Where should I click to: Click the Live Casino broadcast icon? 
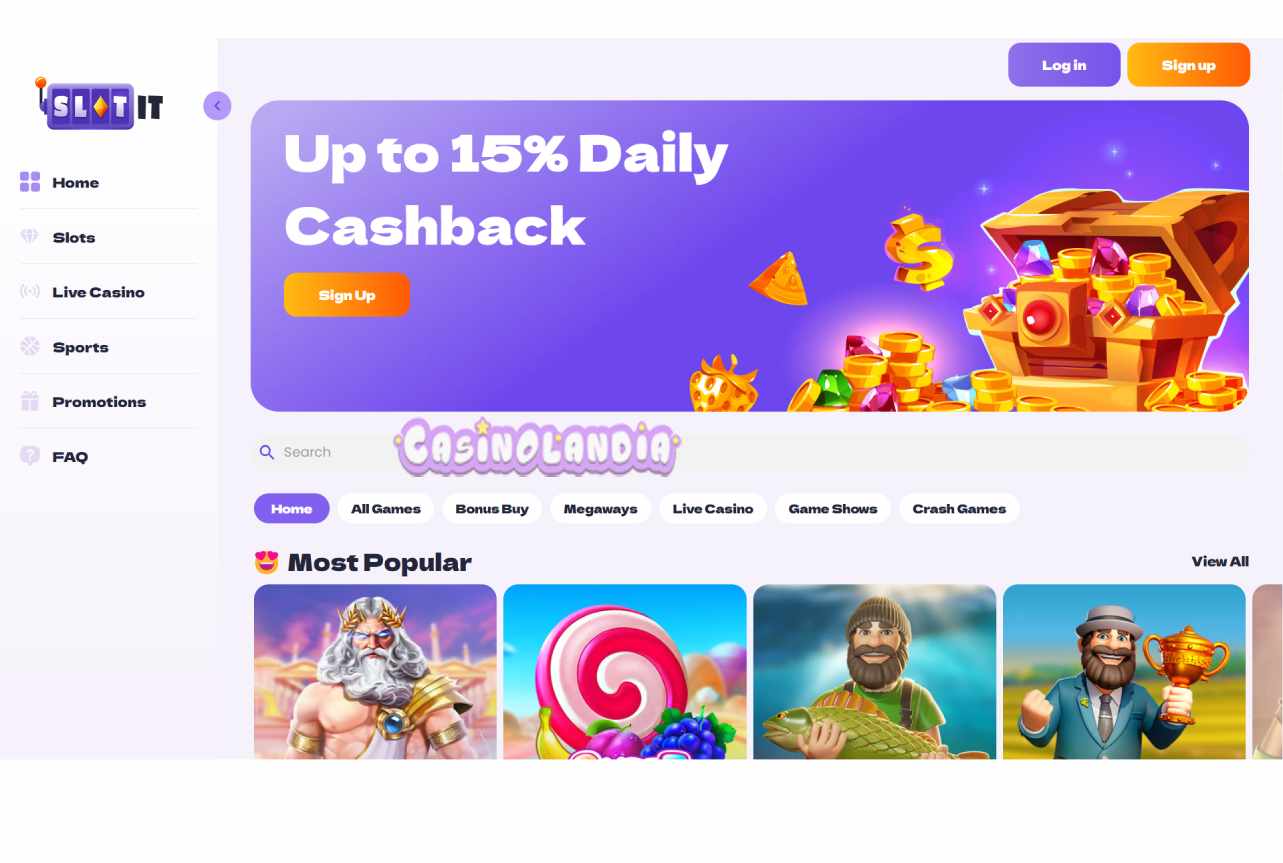(x=30, y=292)
